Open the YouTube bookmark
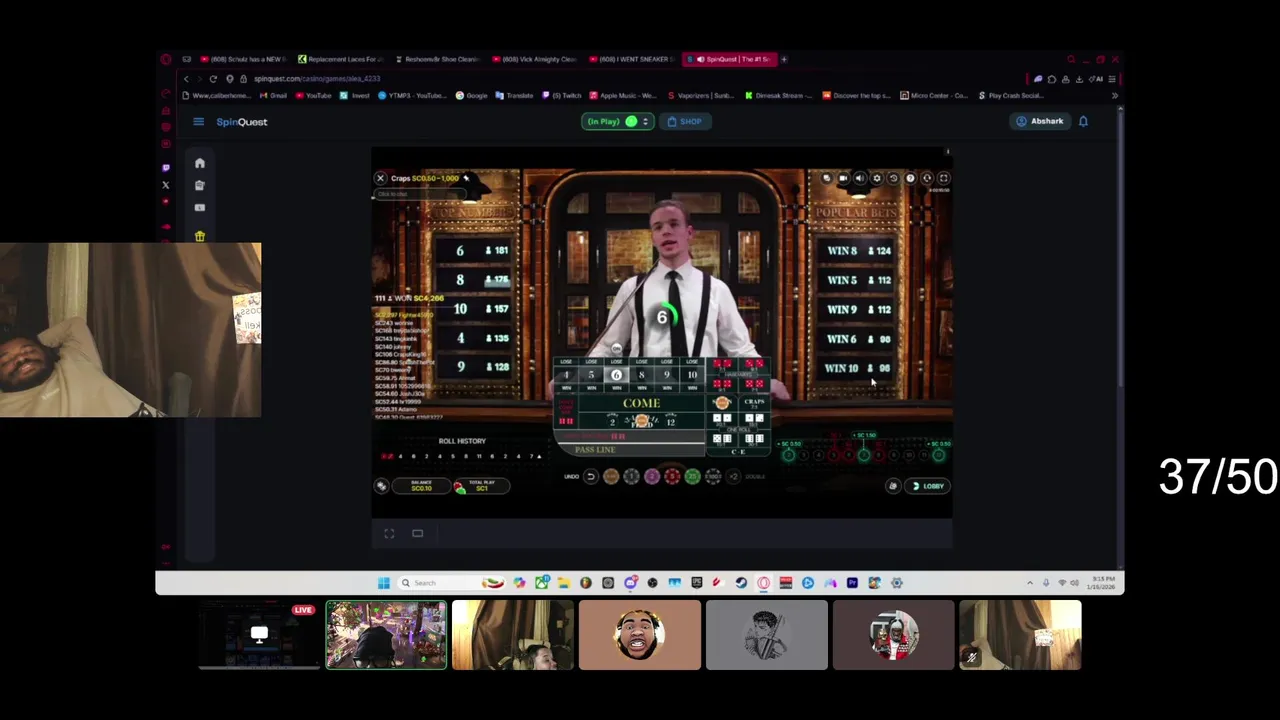Viewport: 1280px width, 720px height. (x=314, y=96)
